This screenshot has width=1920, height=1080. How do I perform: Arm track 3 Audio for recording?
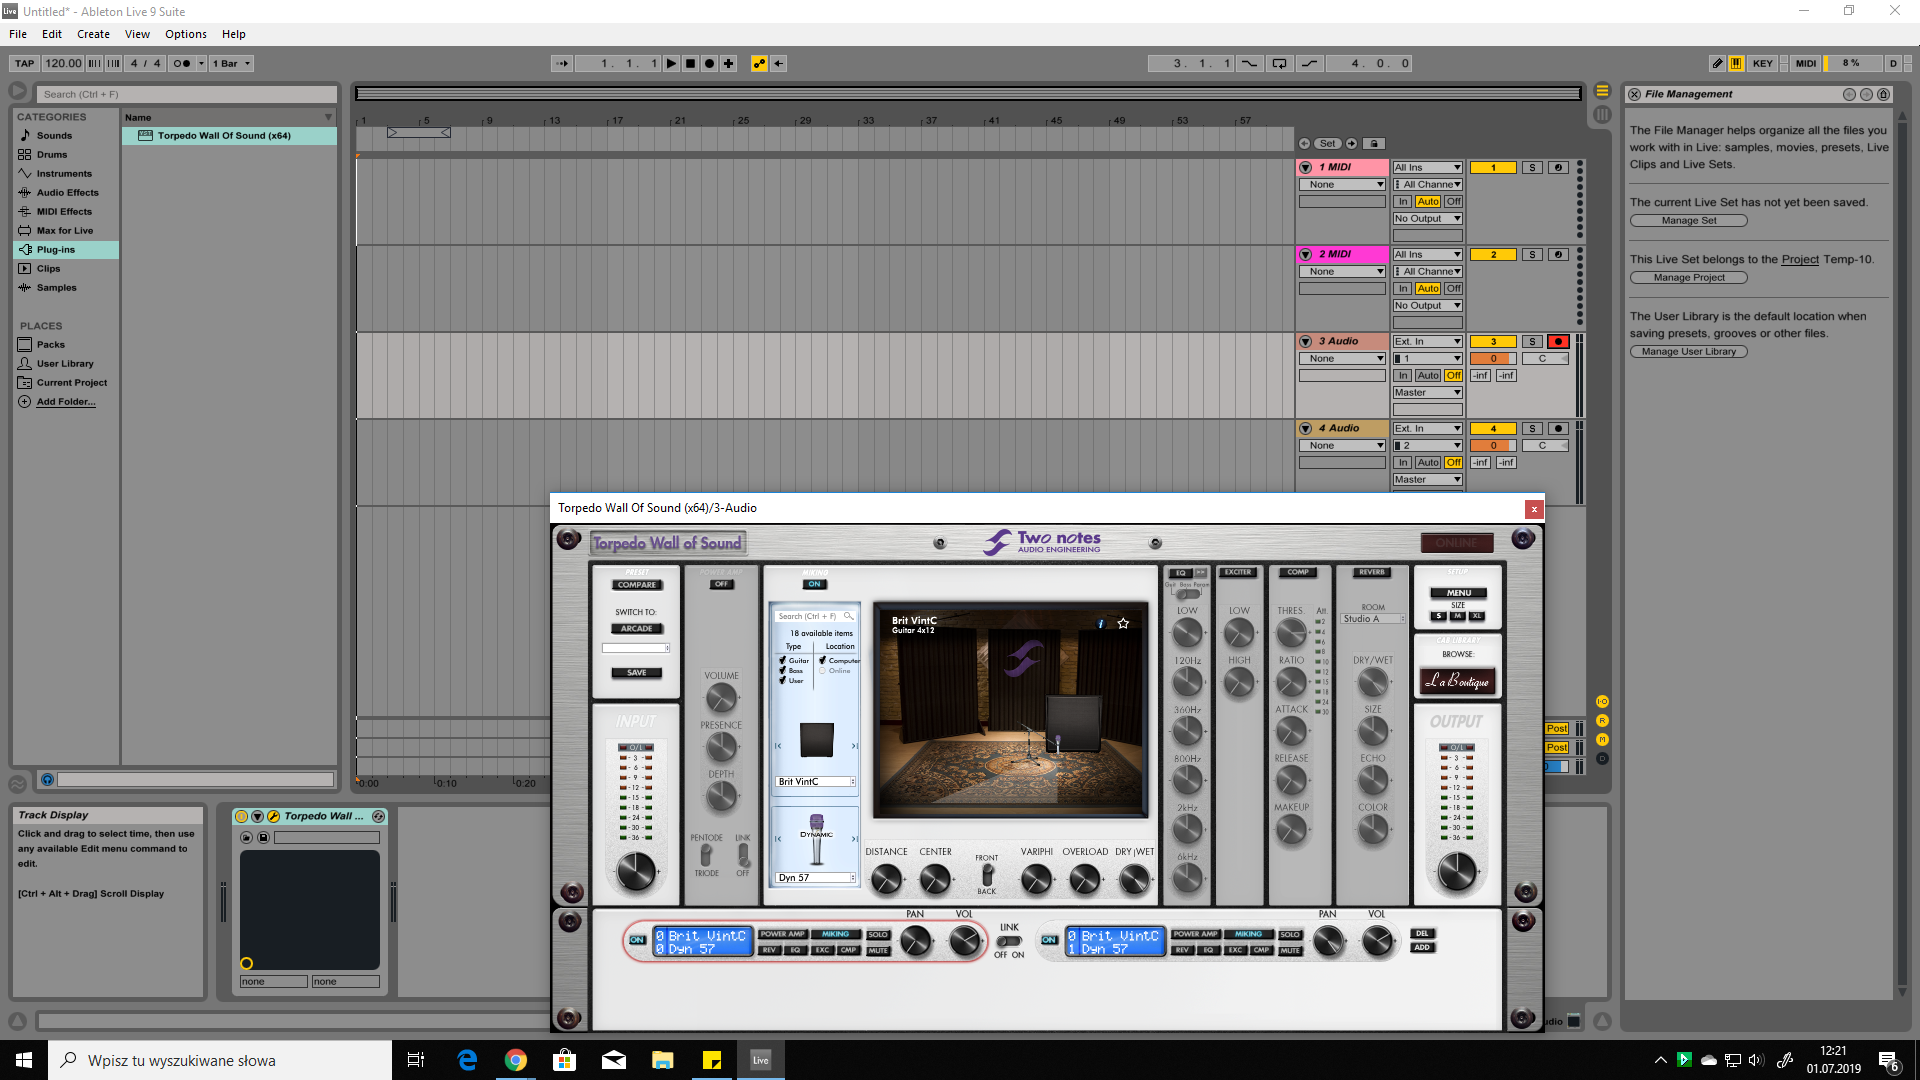1558,342
